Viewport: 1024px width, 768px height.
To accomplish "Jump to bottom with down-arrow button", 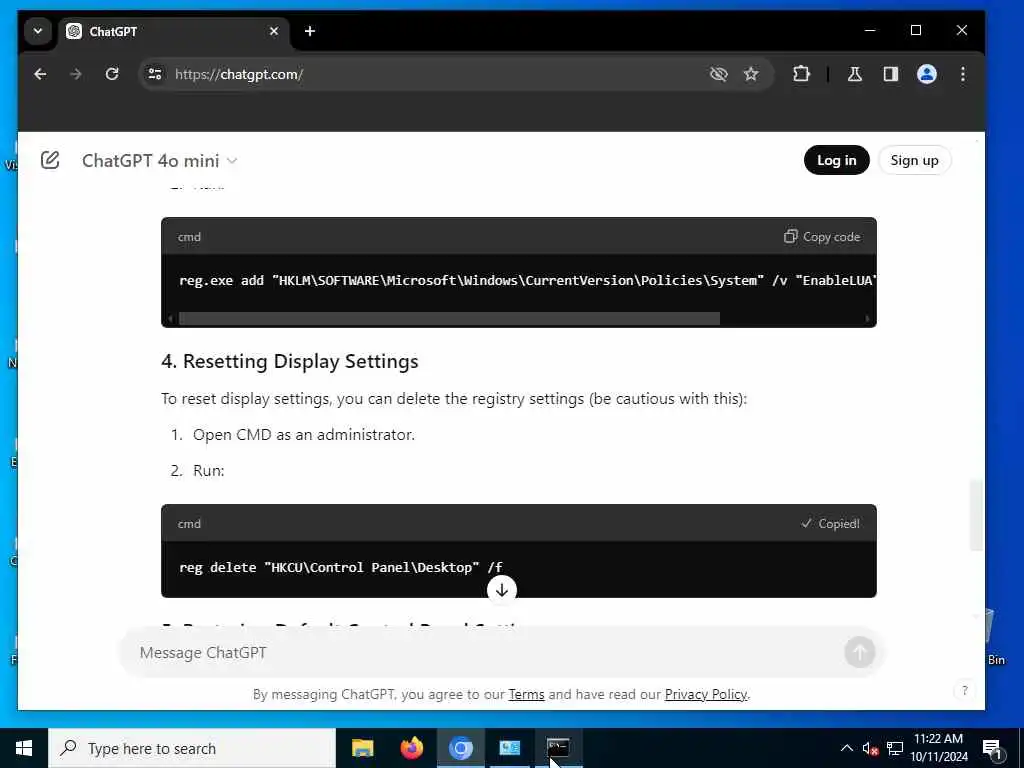I will [x=502, y=590].
